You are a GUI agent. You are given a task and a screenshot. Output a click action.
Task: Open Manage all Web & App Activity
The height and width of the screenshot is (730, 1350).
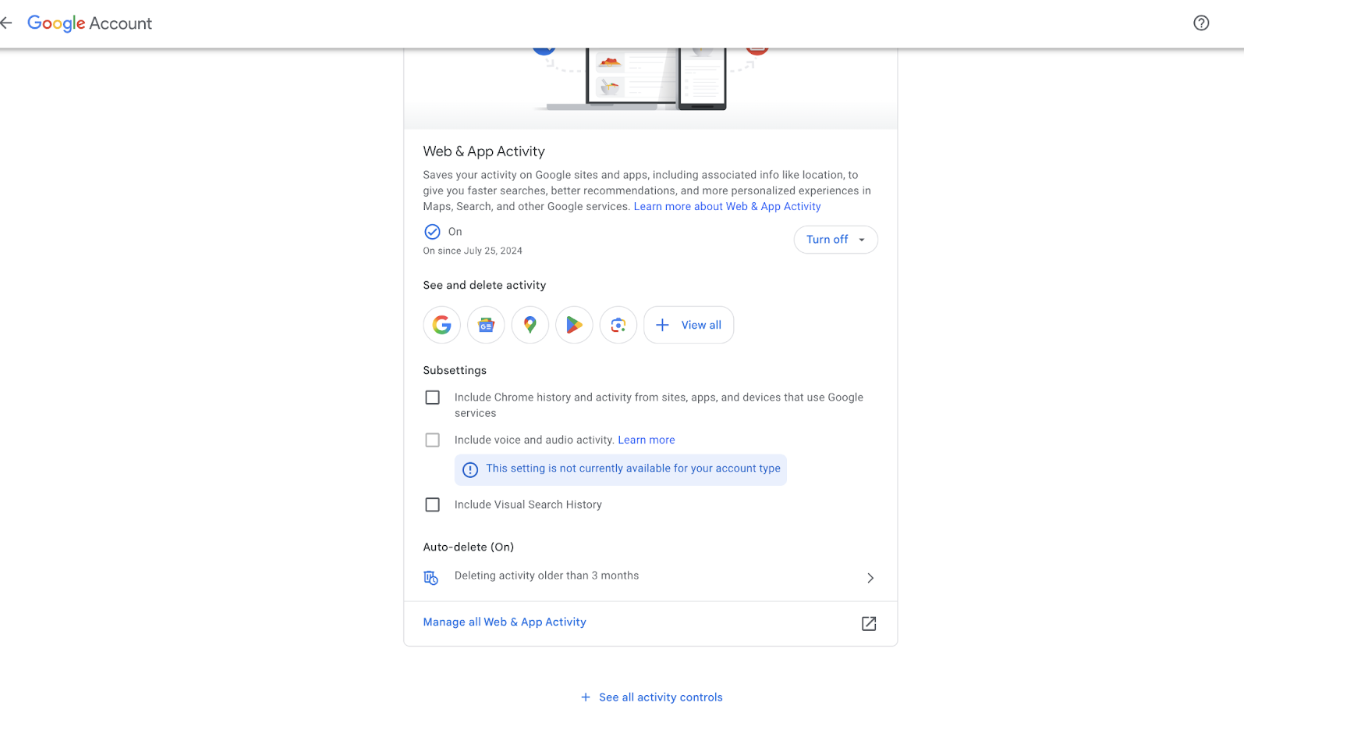coord(504,622)
